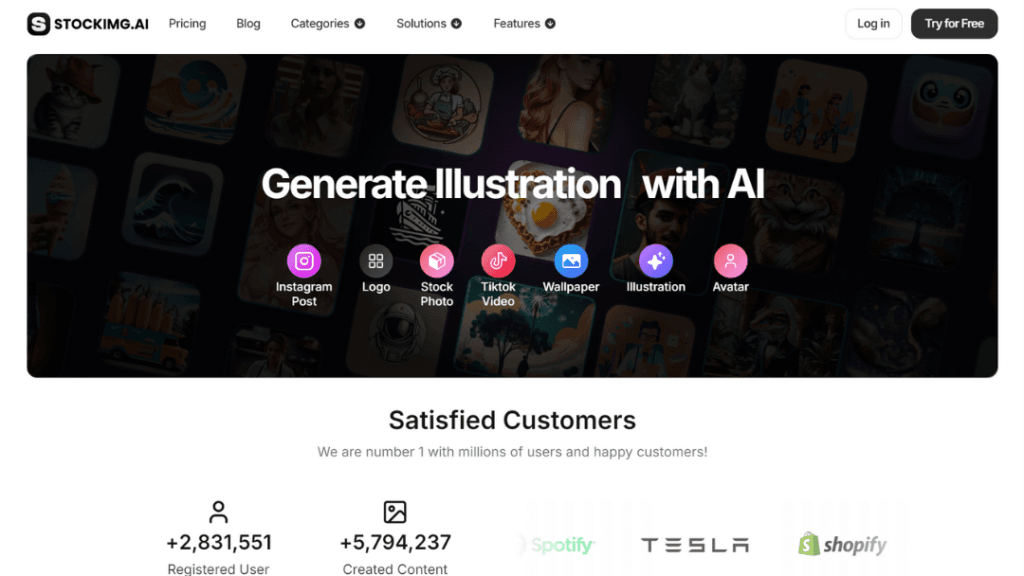Click the Instagram Post icon
The width and height of the screenshot is (1024, 576).
pos(304,261)
